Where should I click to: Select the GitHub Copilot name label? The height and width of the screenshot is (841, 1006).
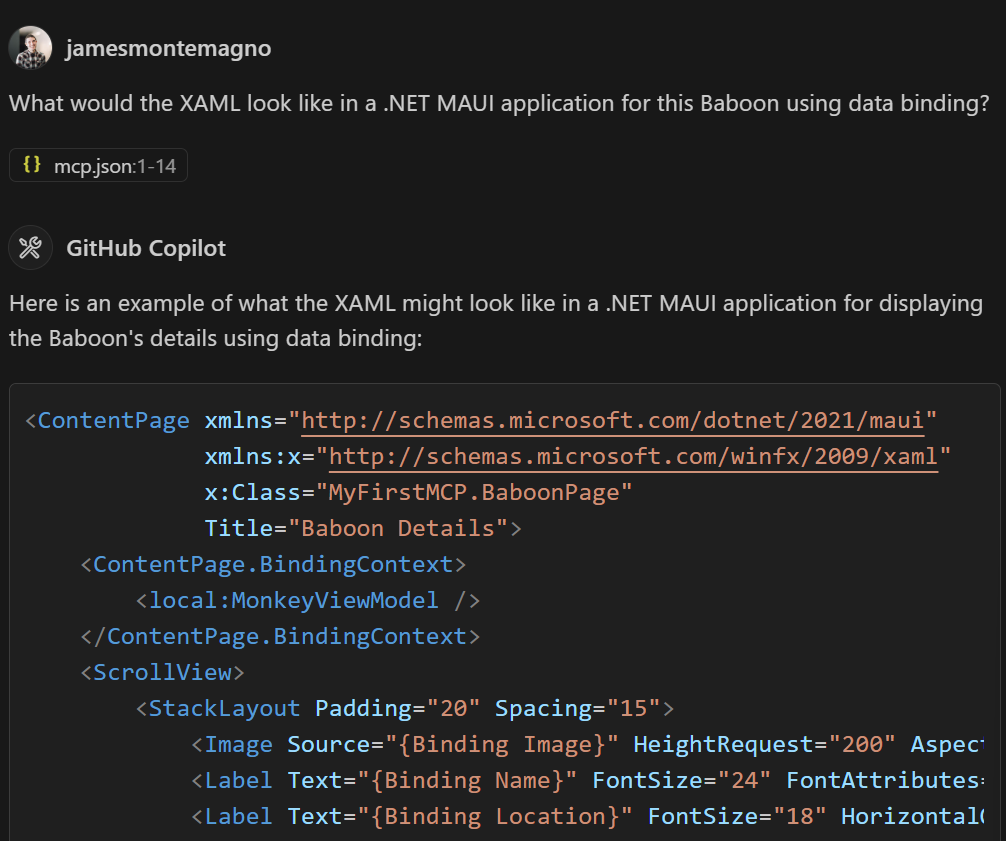pyautogui.click(x=146, y=248)
